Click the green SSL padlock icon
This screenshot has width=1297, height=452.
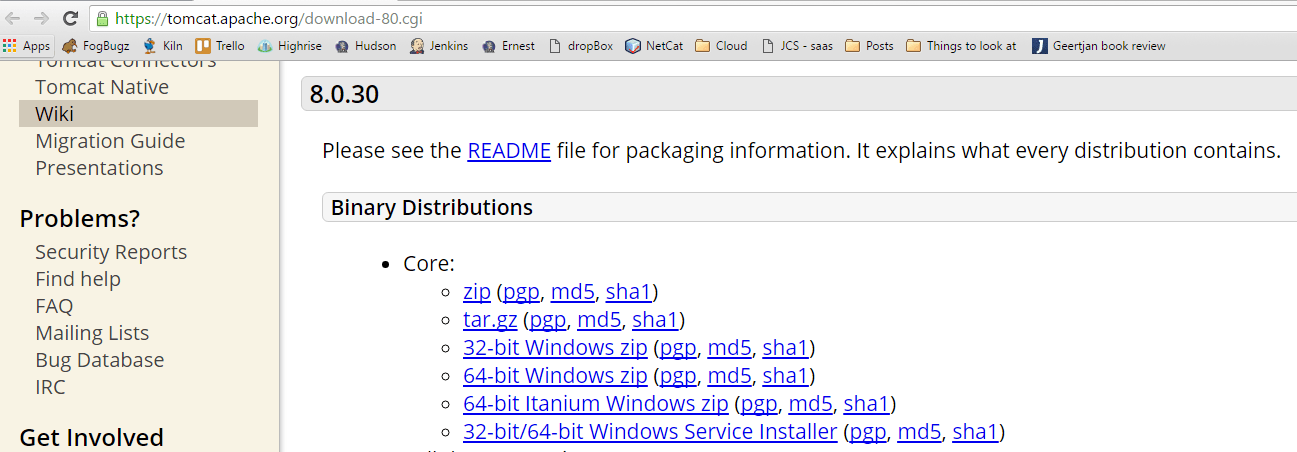click(103, 18)
